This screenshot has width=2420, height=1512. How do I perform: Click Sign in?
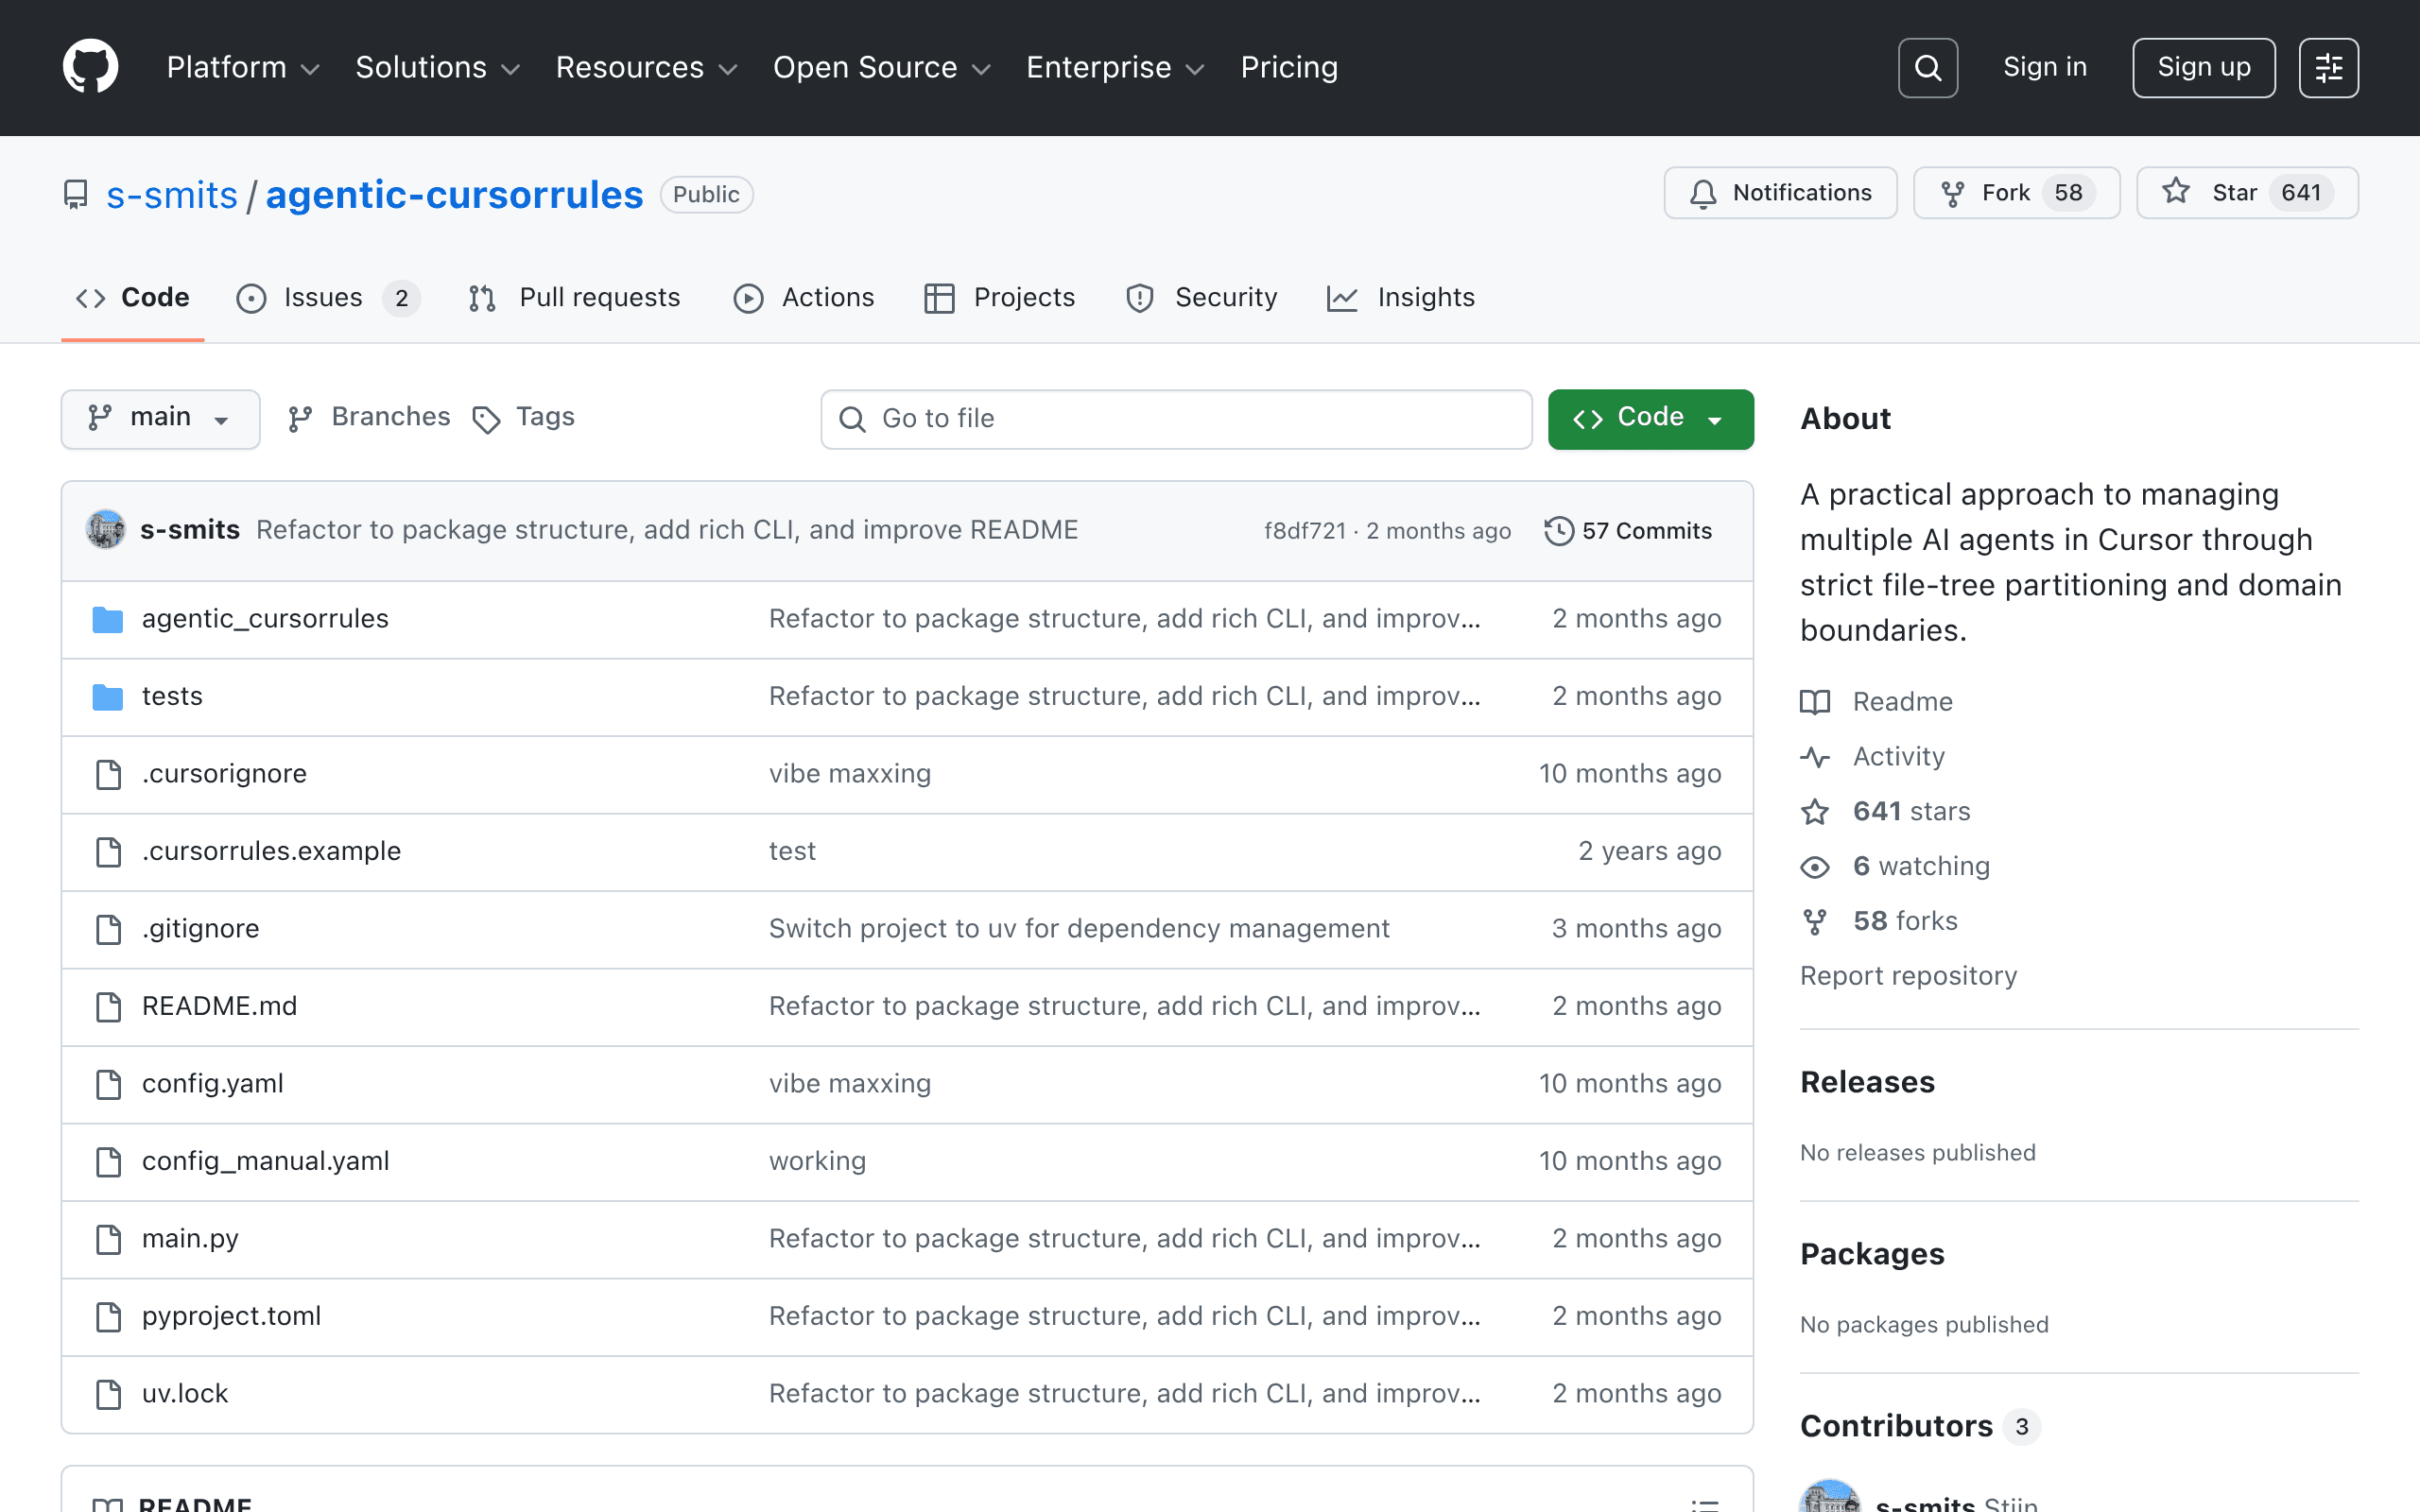[2045, 67]
